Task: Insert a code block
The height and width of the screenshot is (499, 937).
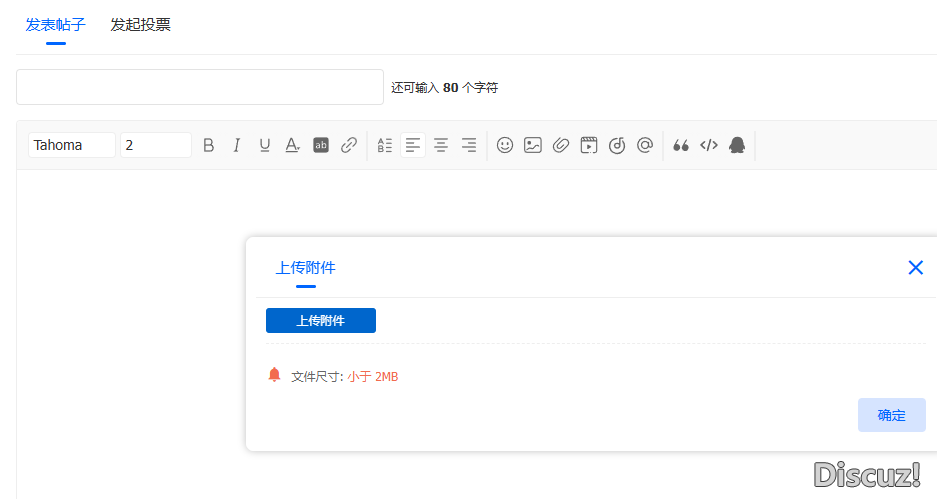Action: pyautogui.click(x=709, y=145)
